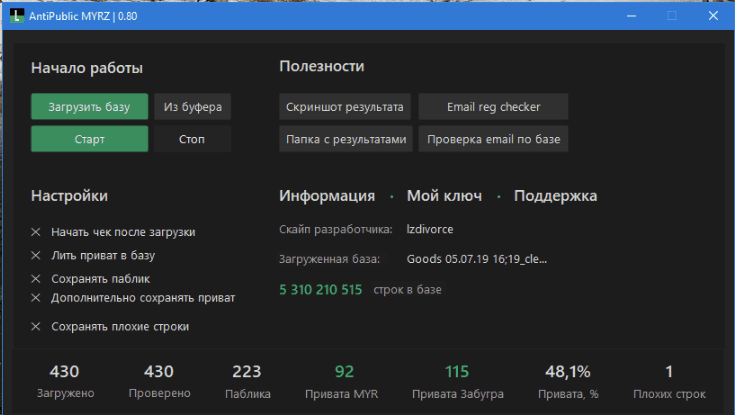Click Проверка email по базе button
The height and width of the screenshot is (415, 735).
coord(493,139)
